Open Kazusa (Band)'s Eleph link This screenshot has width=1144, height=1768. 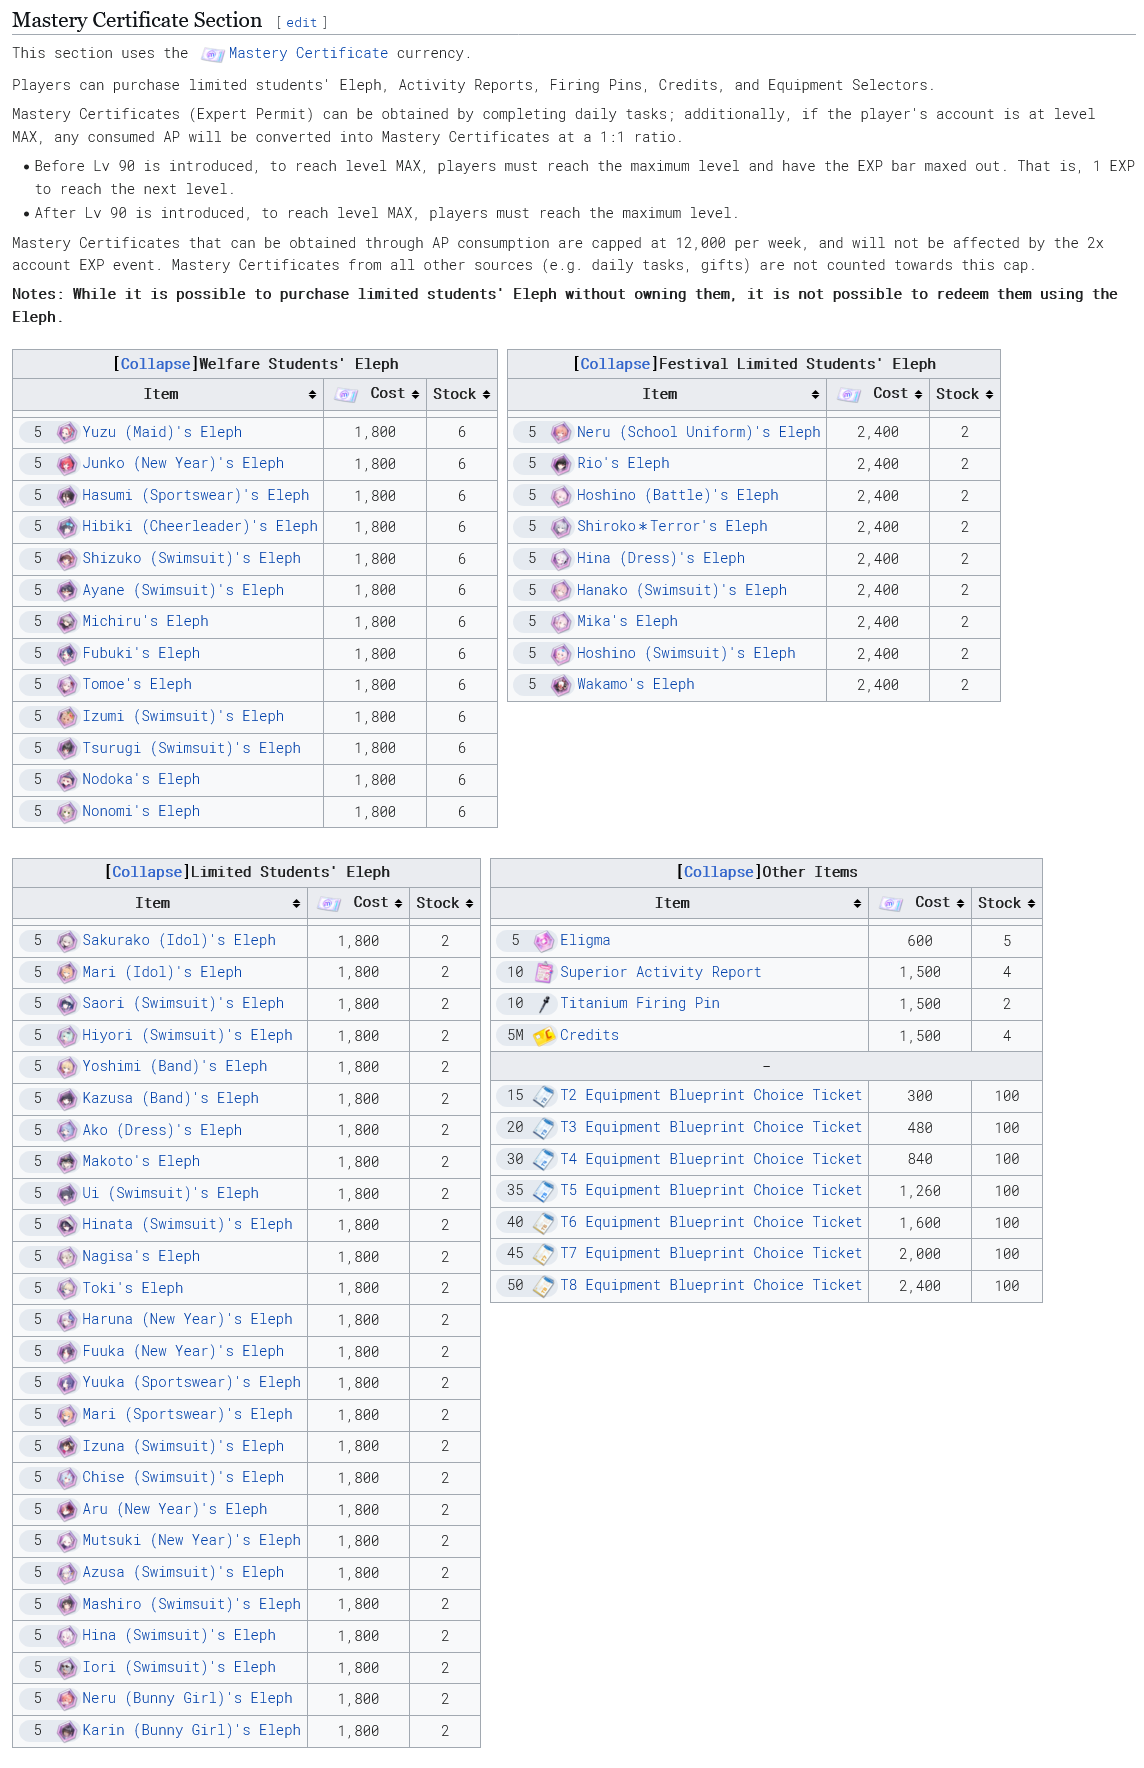tap(171, 1098)
